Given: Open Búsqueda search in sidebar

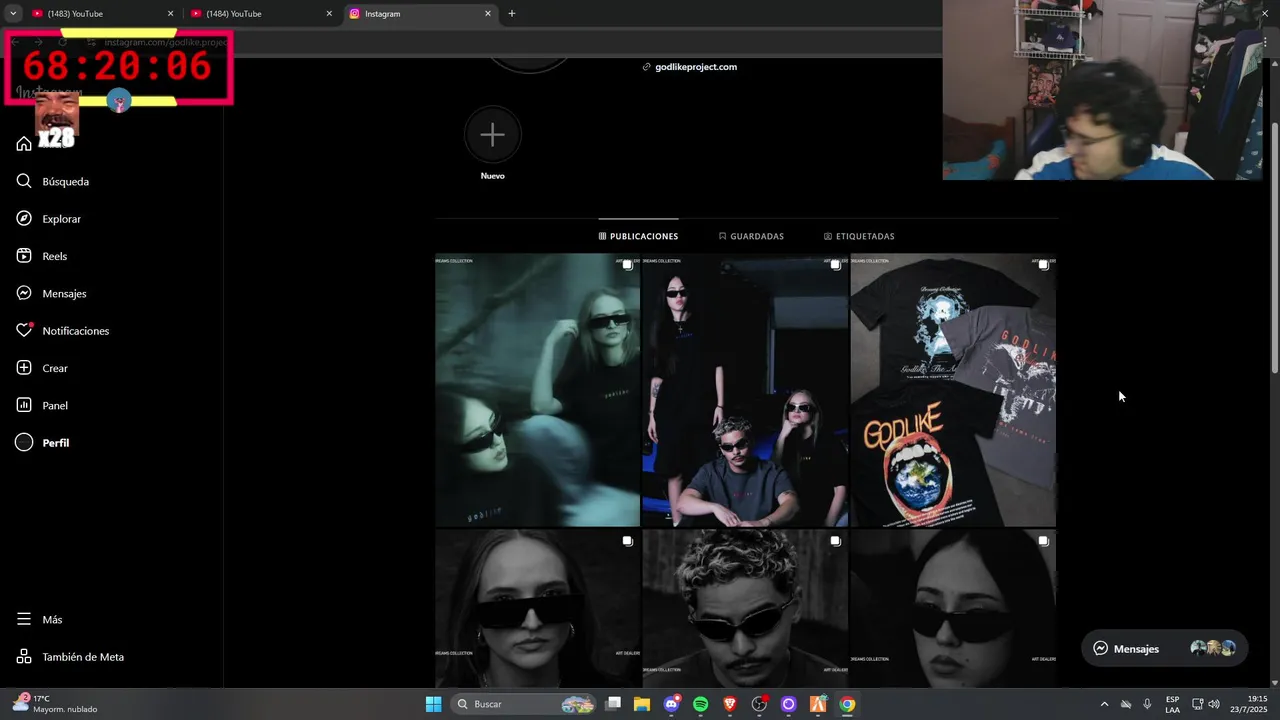Looking at the screenshot, I should [x=53, y=182].
